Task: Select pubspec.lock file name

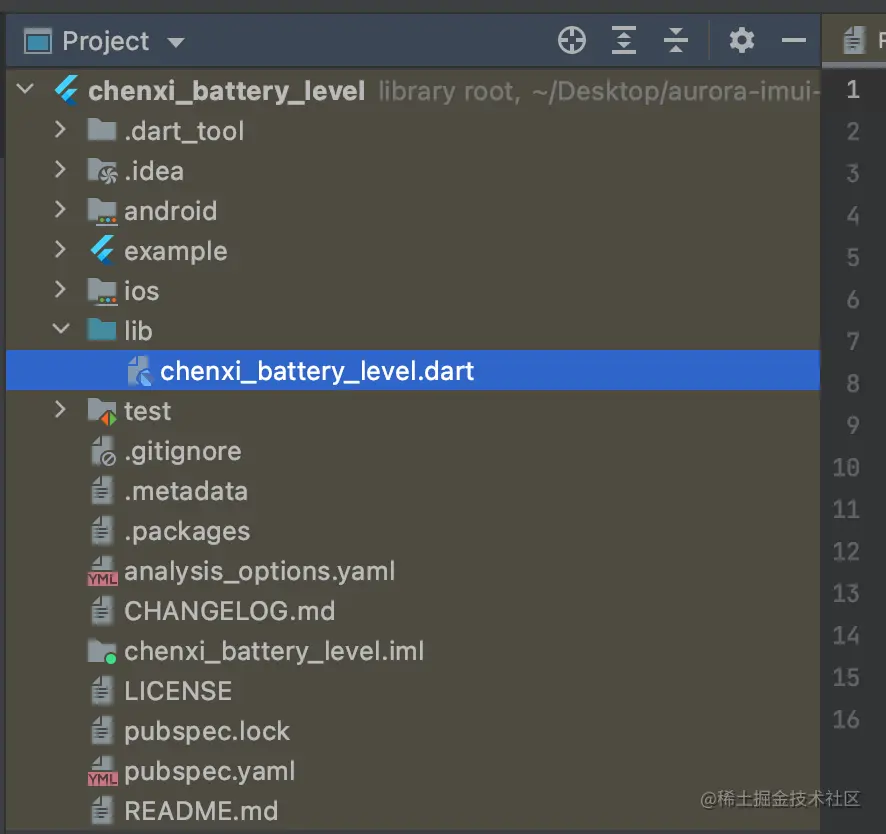Action: tap(207, 732)
